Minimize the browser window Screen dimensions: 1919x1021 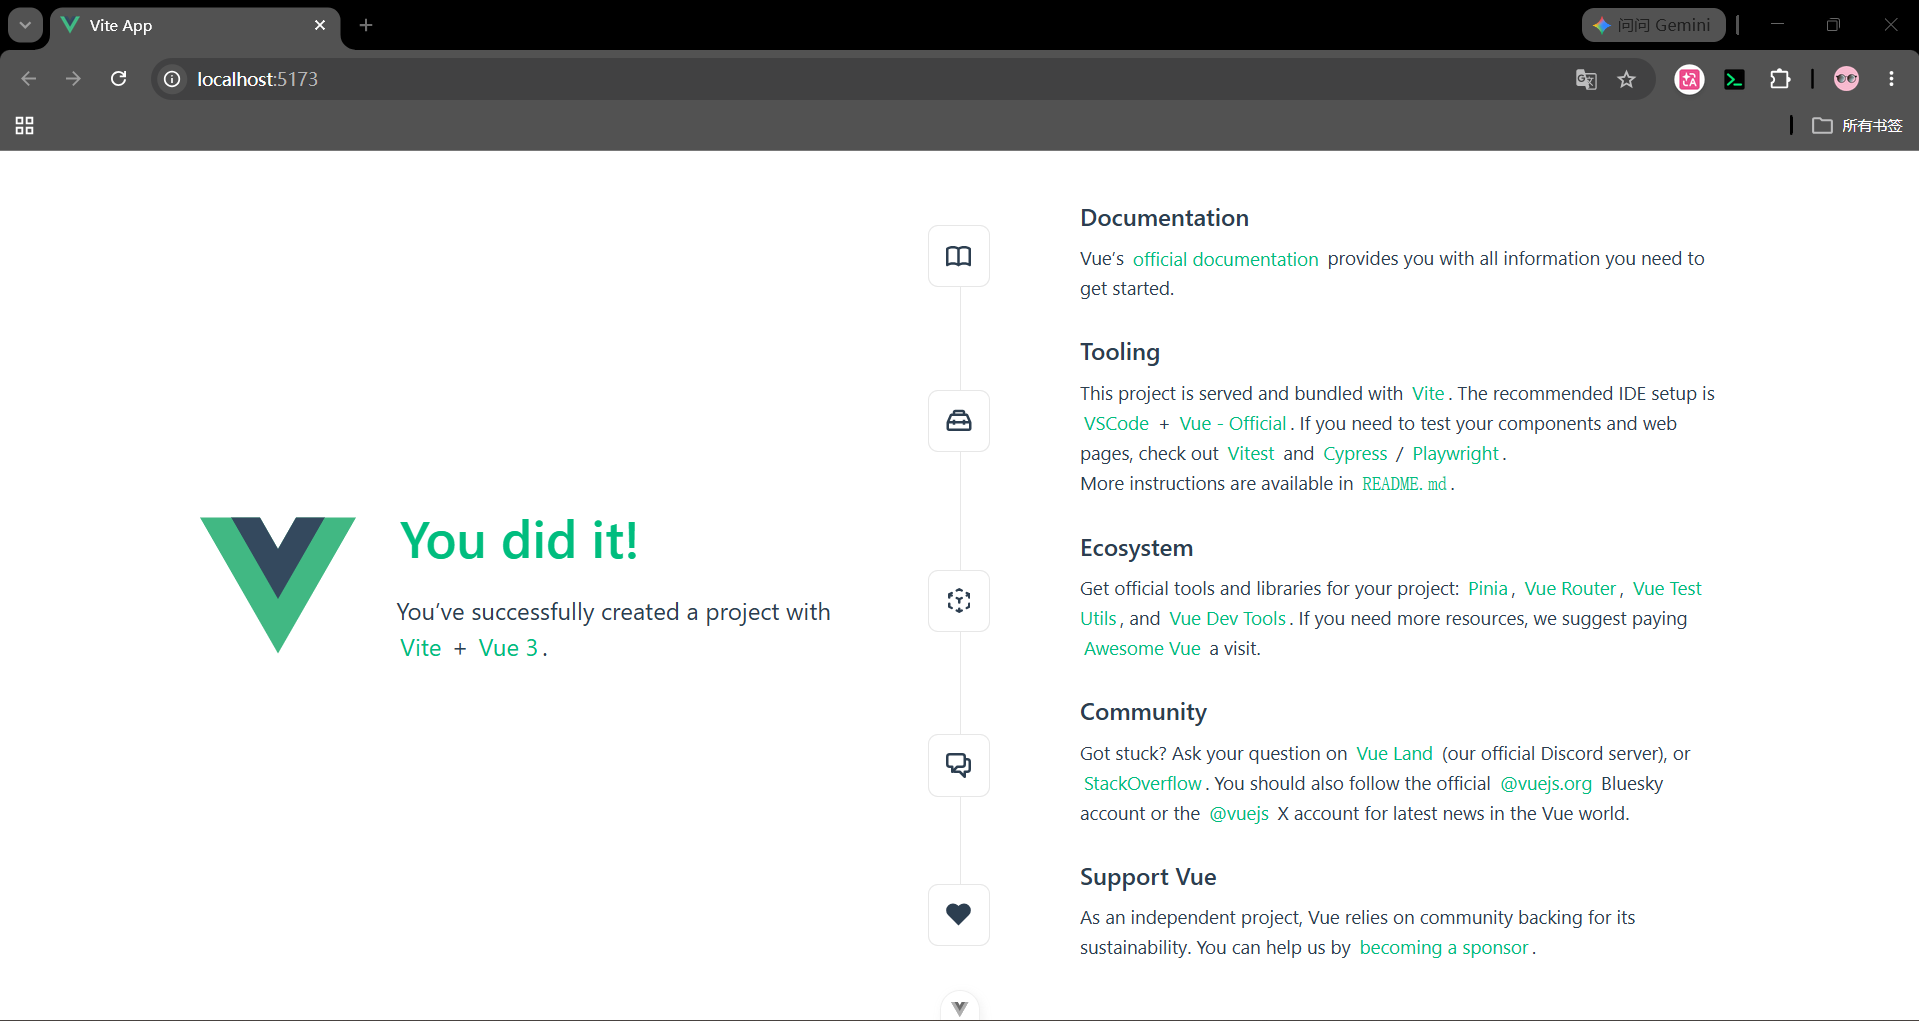click(1777, 25)
